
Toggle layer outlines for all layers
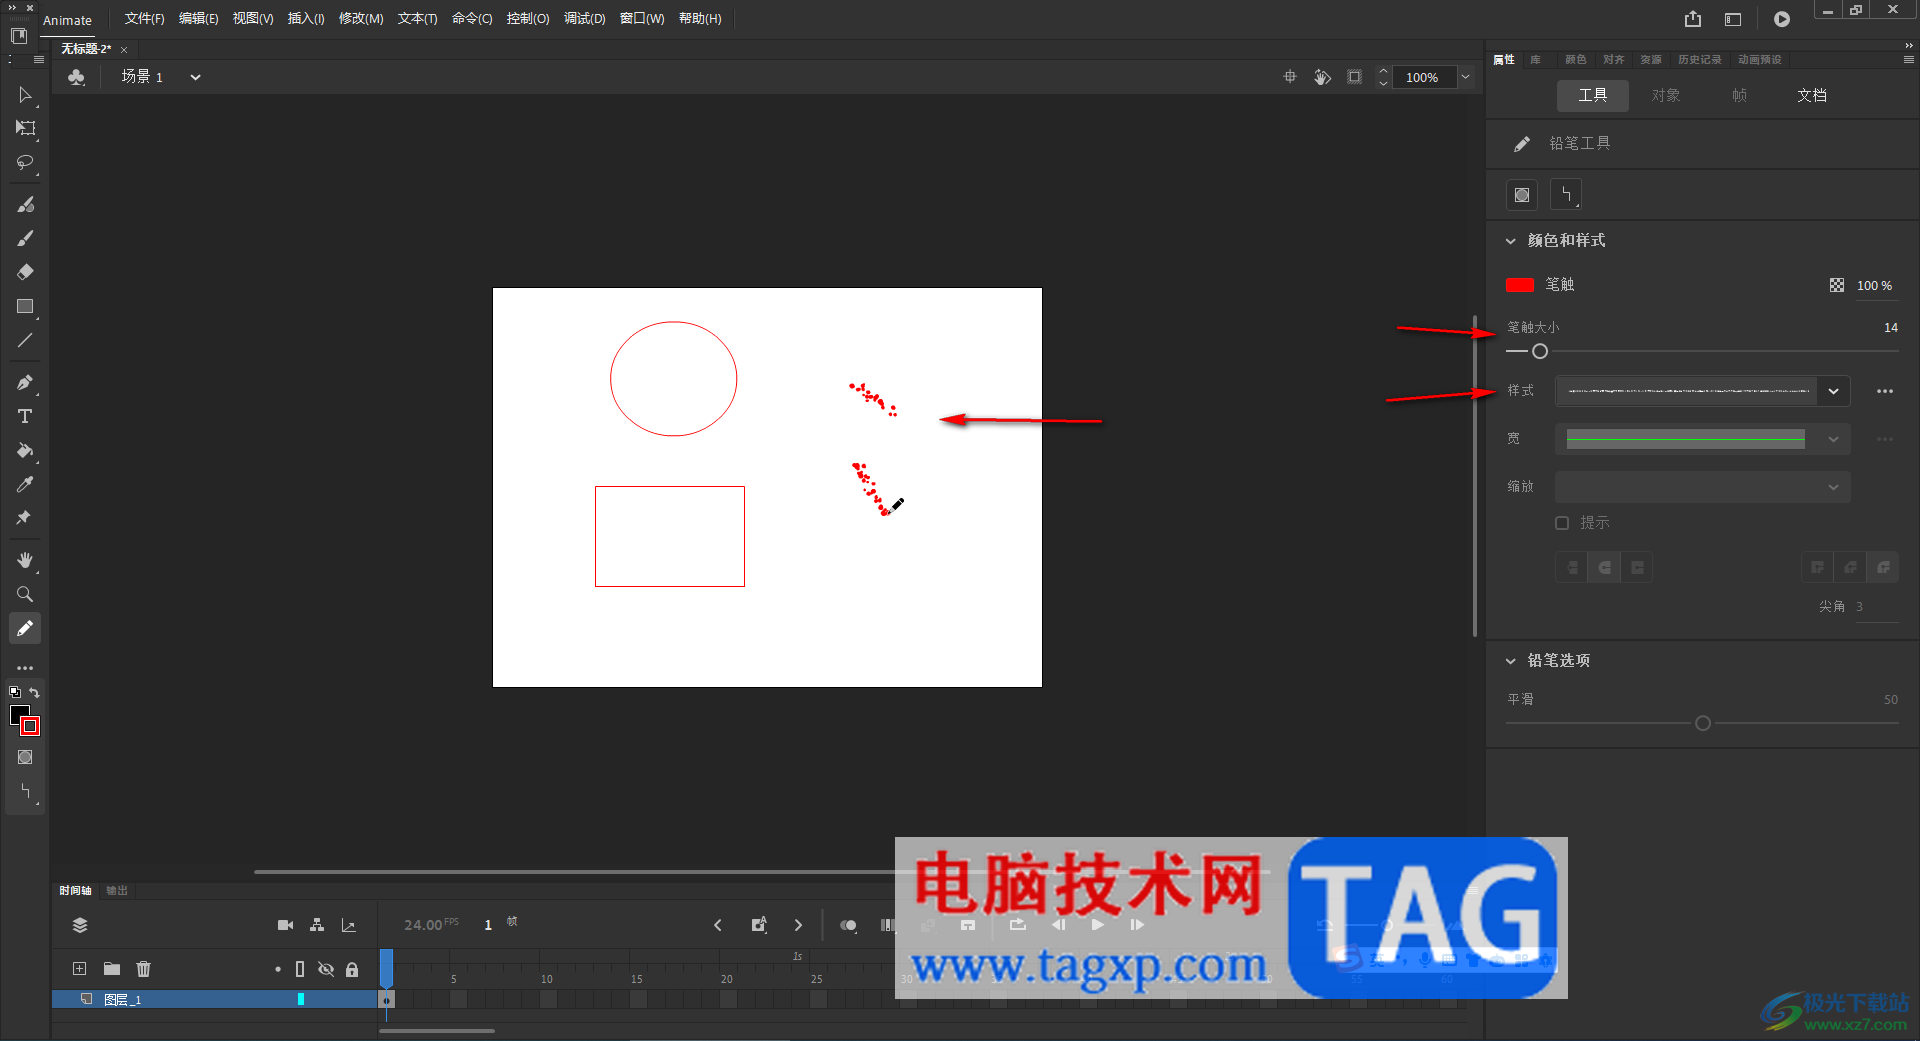[300, 969]
